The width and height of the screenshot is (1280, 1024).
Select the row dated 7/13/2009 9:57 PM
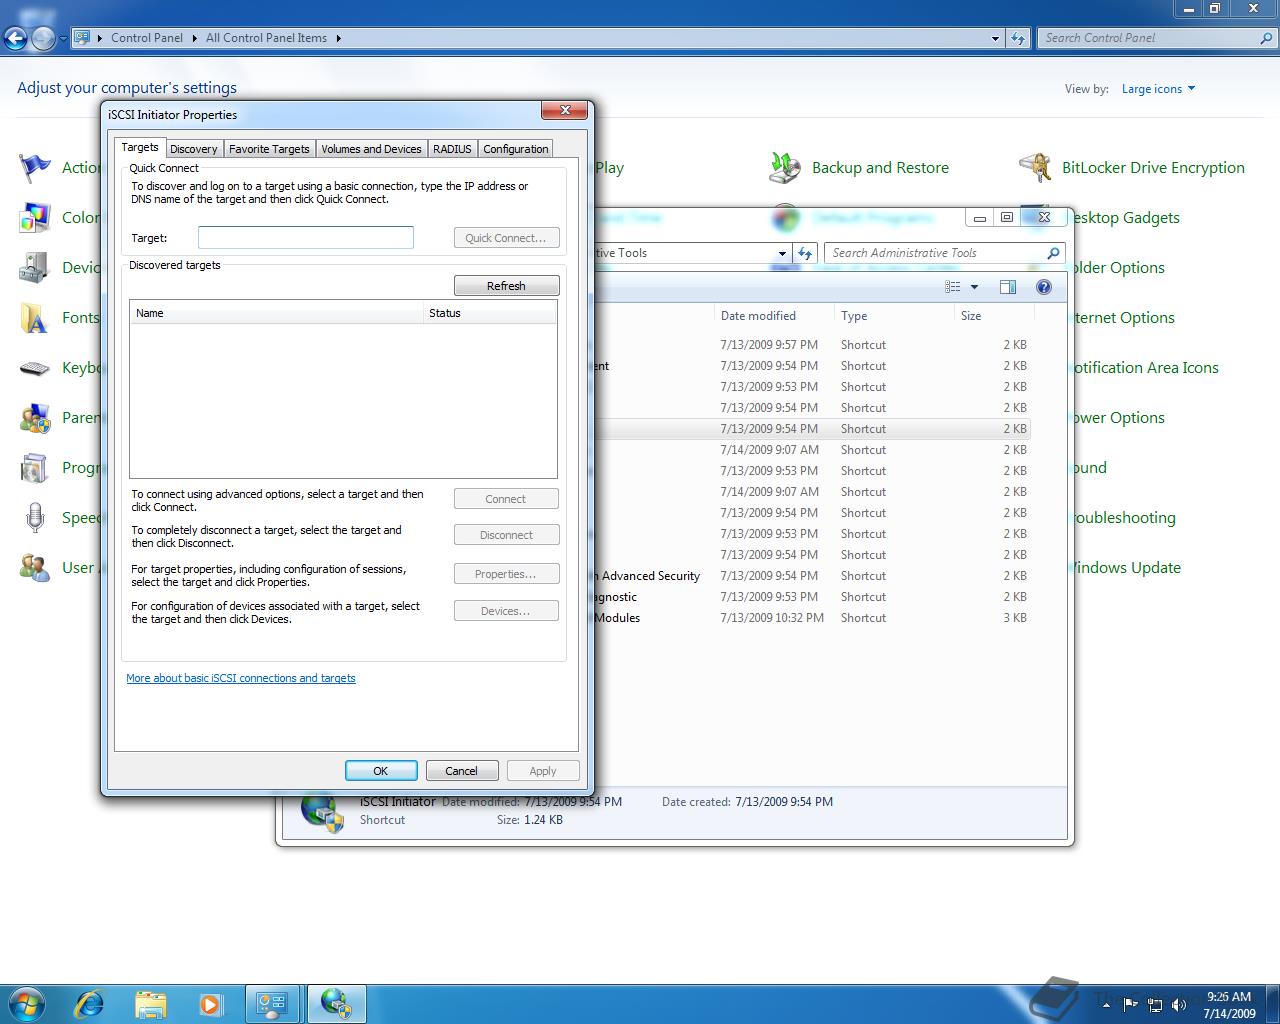tap(812, 345)
